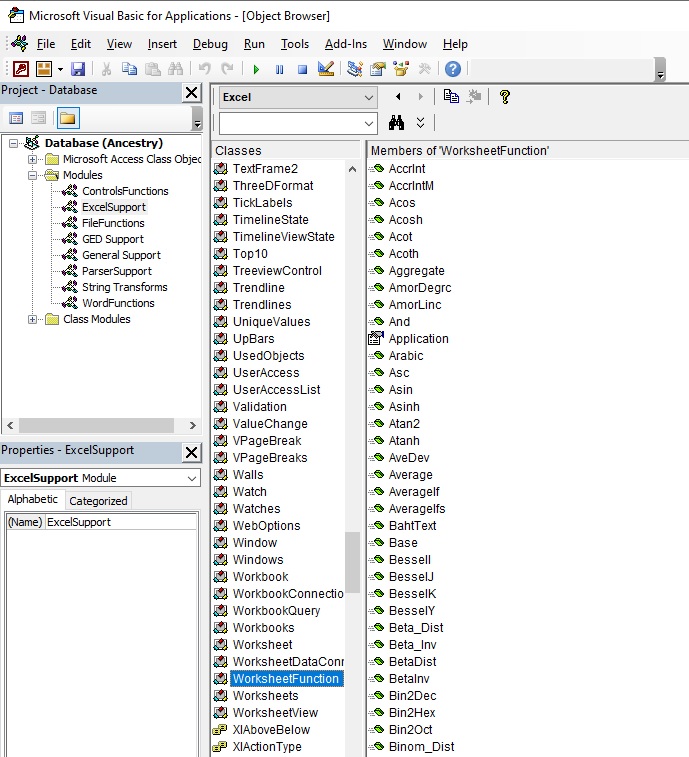Select the Worksheets class in the list
Image resolution: width=689 pixels, height=757 pixels.
pos(265,695)
